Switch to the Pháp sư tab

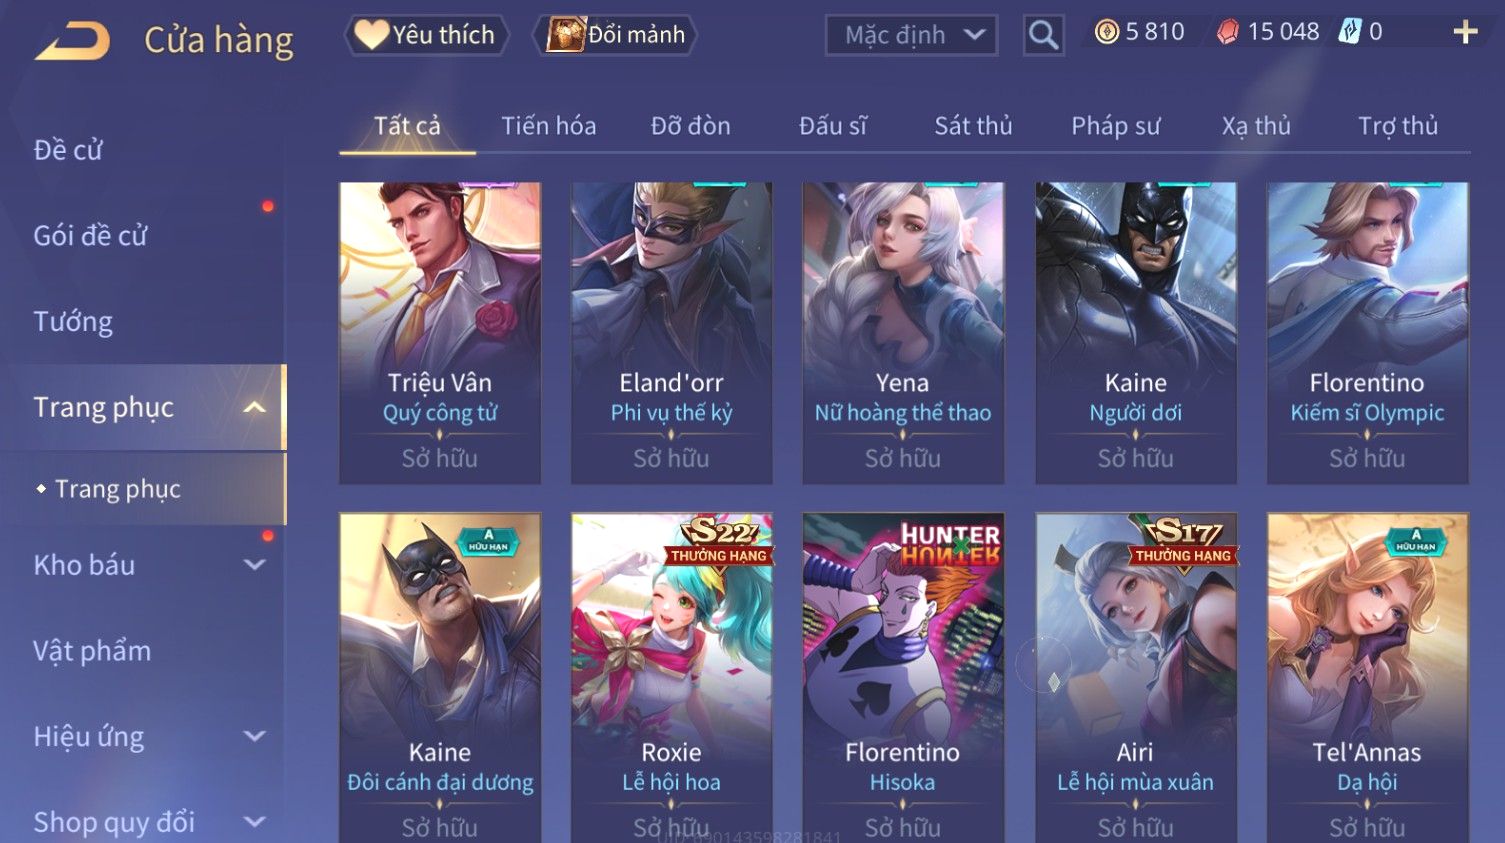[x=1115, y=126]
